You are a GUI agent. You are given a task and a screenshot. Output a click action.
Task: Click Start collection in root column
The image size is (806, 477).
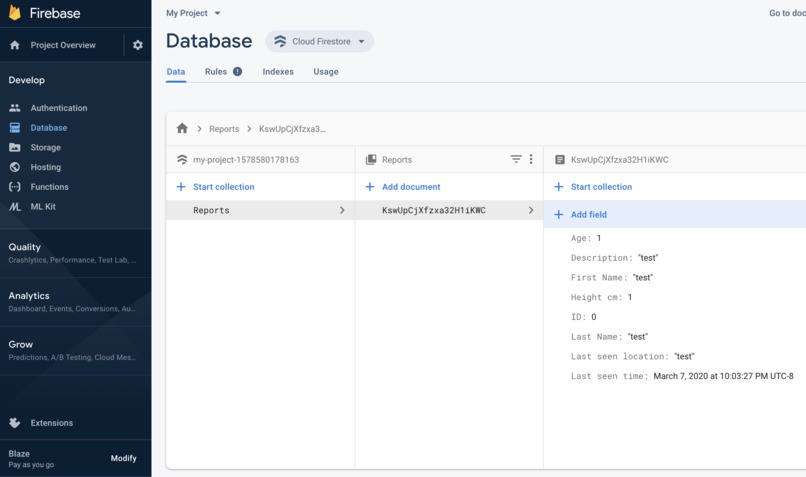click(x=224, y=187)
